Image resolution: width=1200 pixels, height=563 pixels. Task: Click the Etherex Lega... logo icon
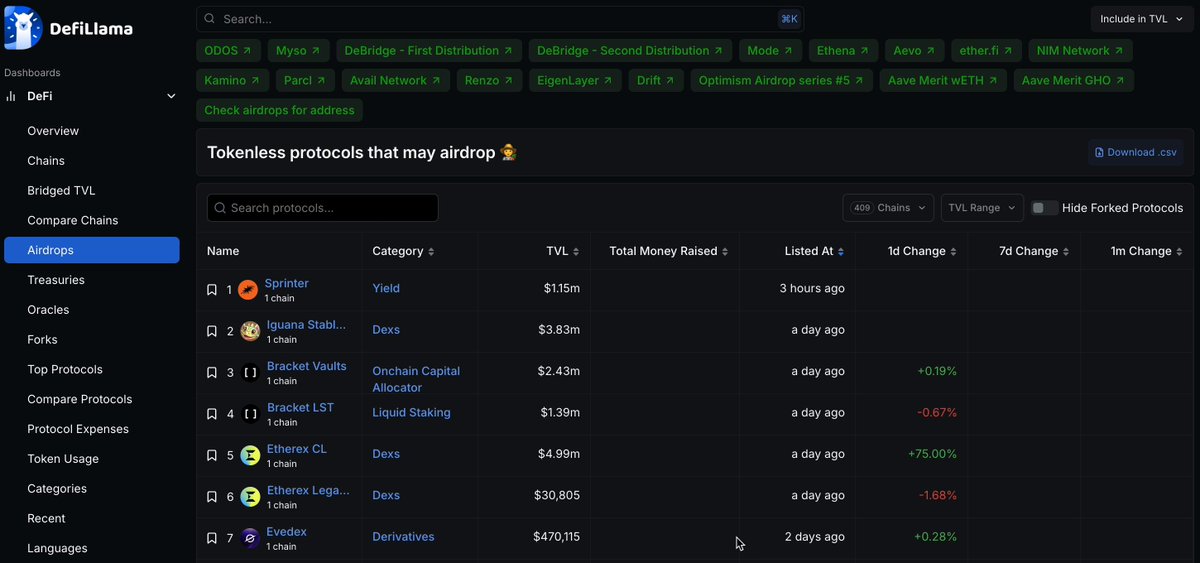point(250,497)
